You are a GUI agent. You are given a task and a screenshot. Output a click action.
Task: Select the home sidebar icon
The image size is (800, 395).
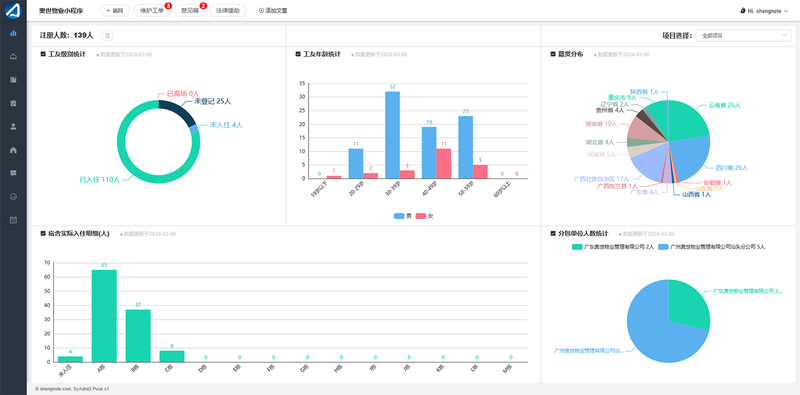[x=13, y=150]
